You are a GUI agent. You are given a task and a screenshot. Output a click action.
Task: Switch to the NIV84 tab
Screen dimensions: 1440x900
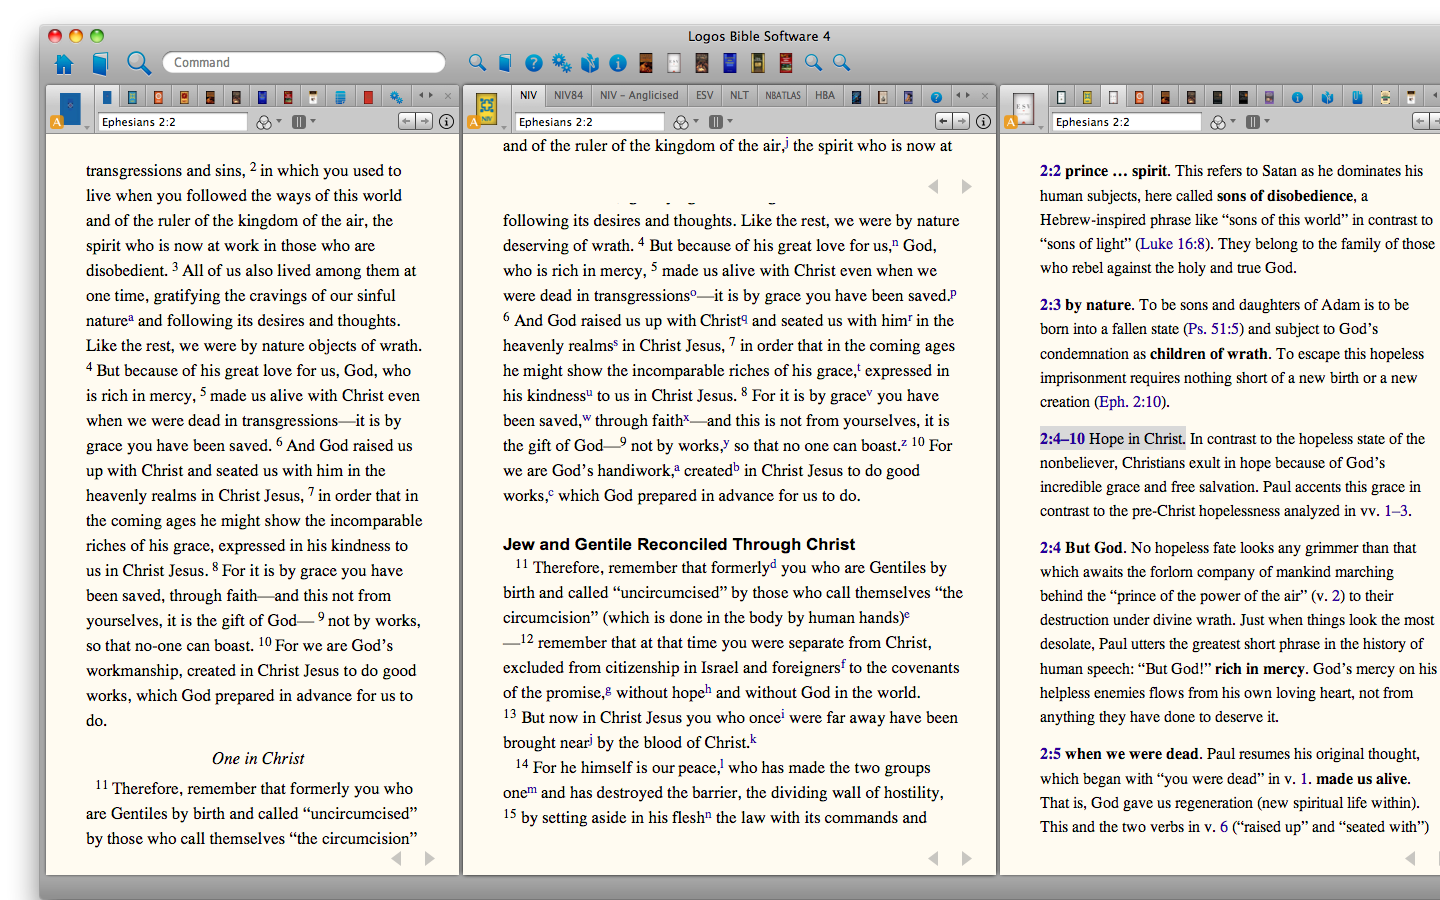point(569,96)
